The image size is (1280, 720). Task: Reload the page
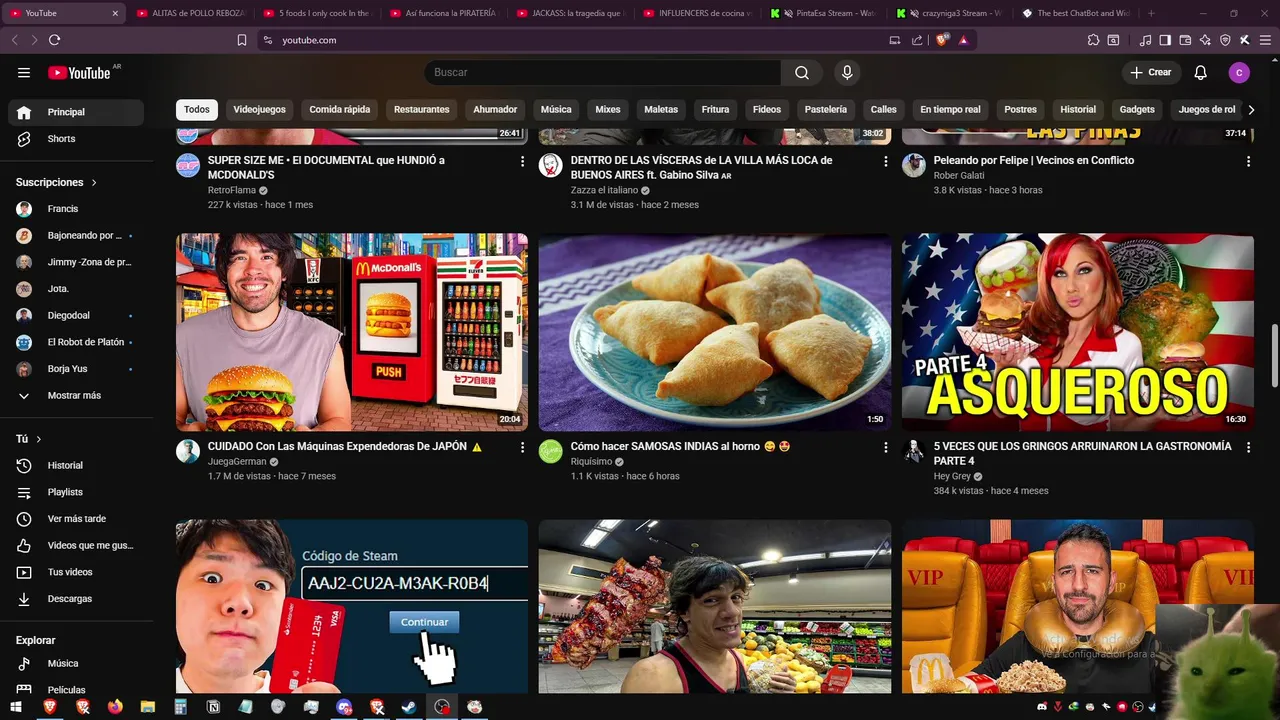(x=54, y=40)
